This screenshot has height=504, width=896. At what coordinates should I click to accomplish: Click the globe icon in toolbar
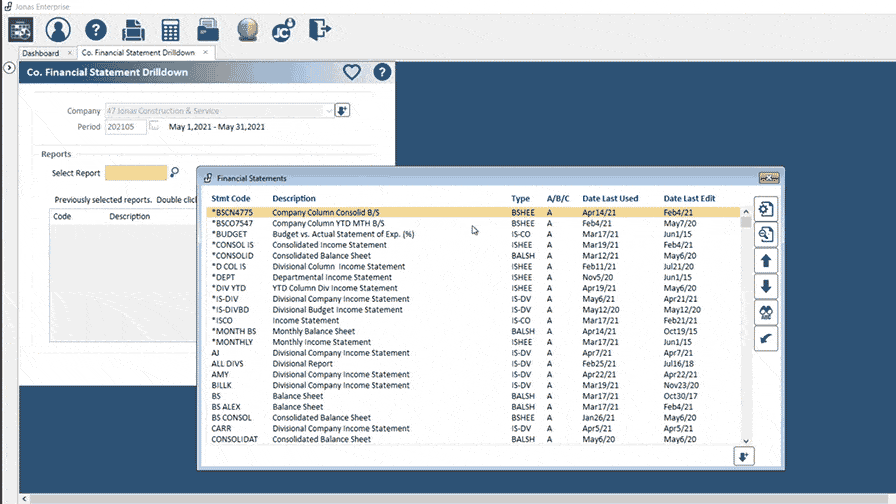247,30
